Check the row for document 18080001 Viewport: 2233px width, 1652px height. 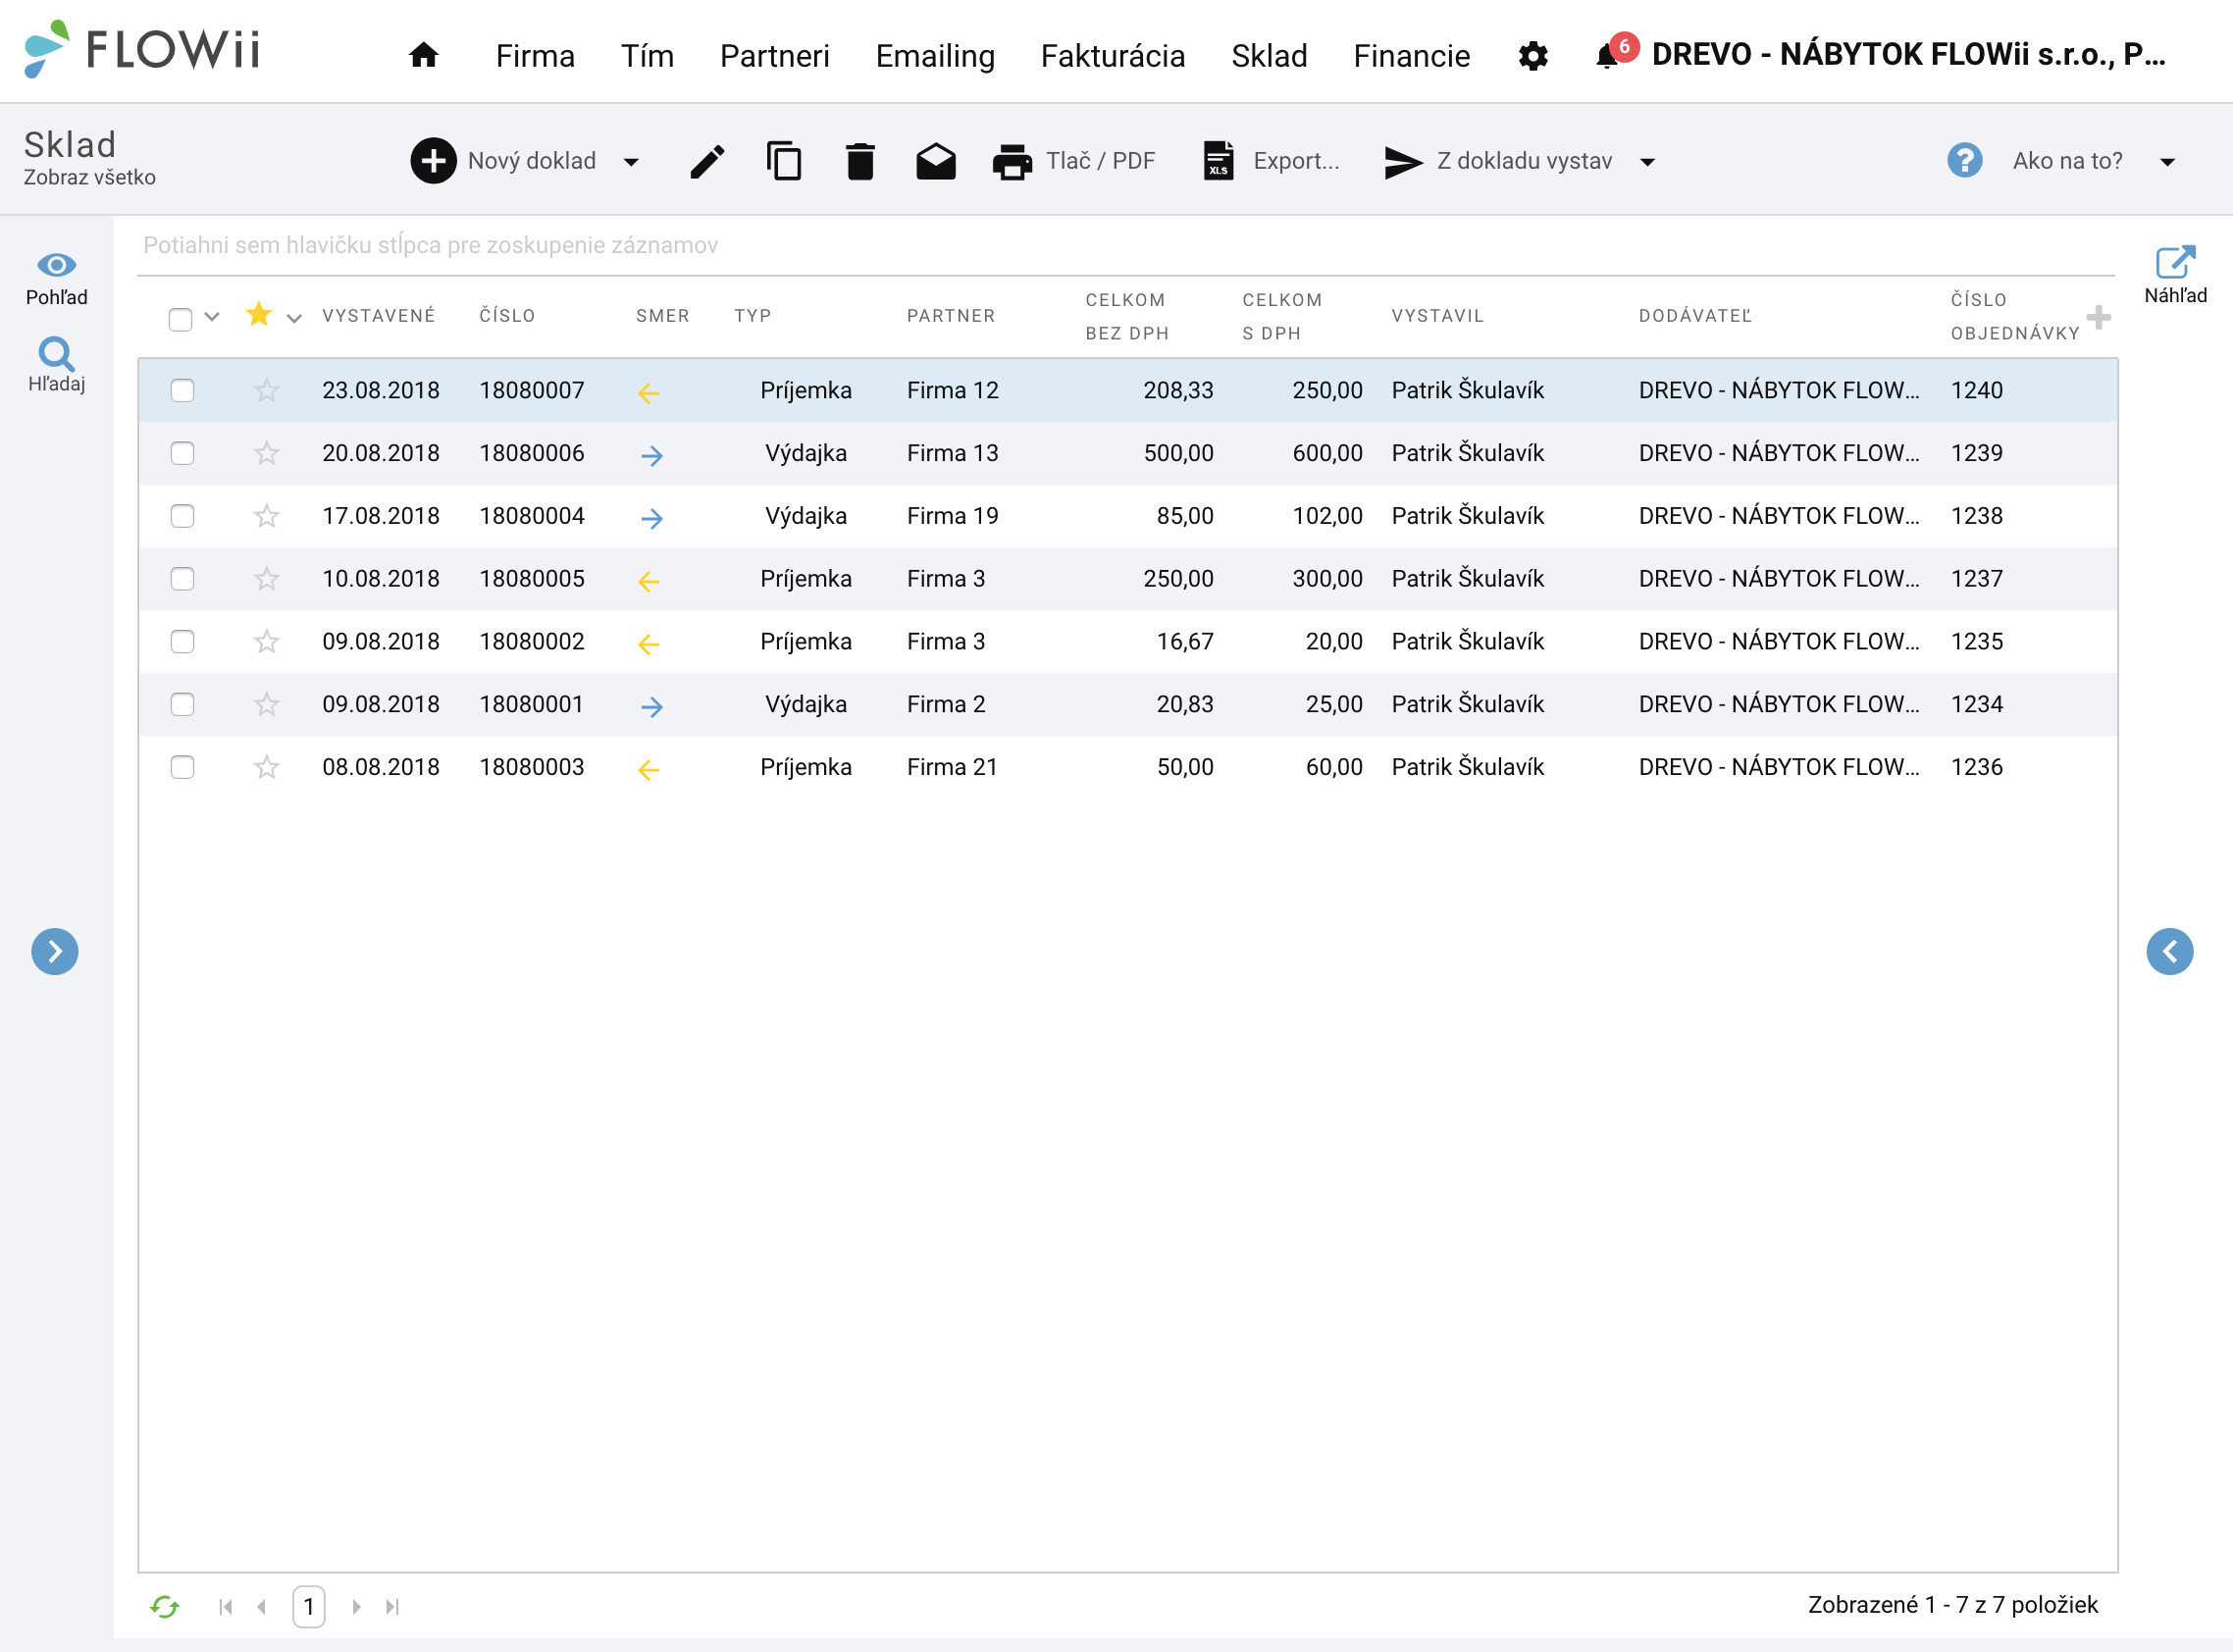click(x=182, y=704)
